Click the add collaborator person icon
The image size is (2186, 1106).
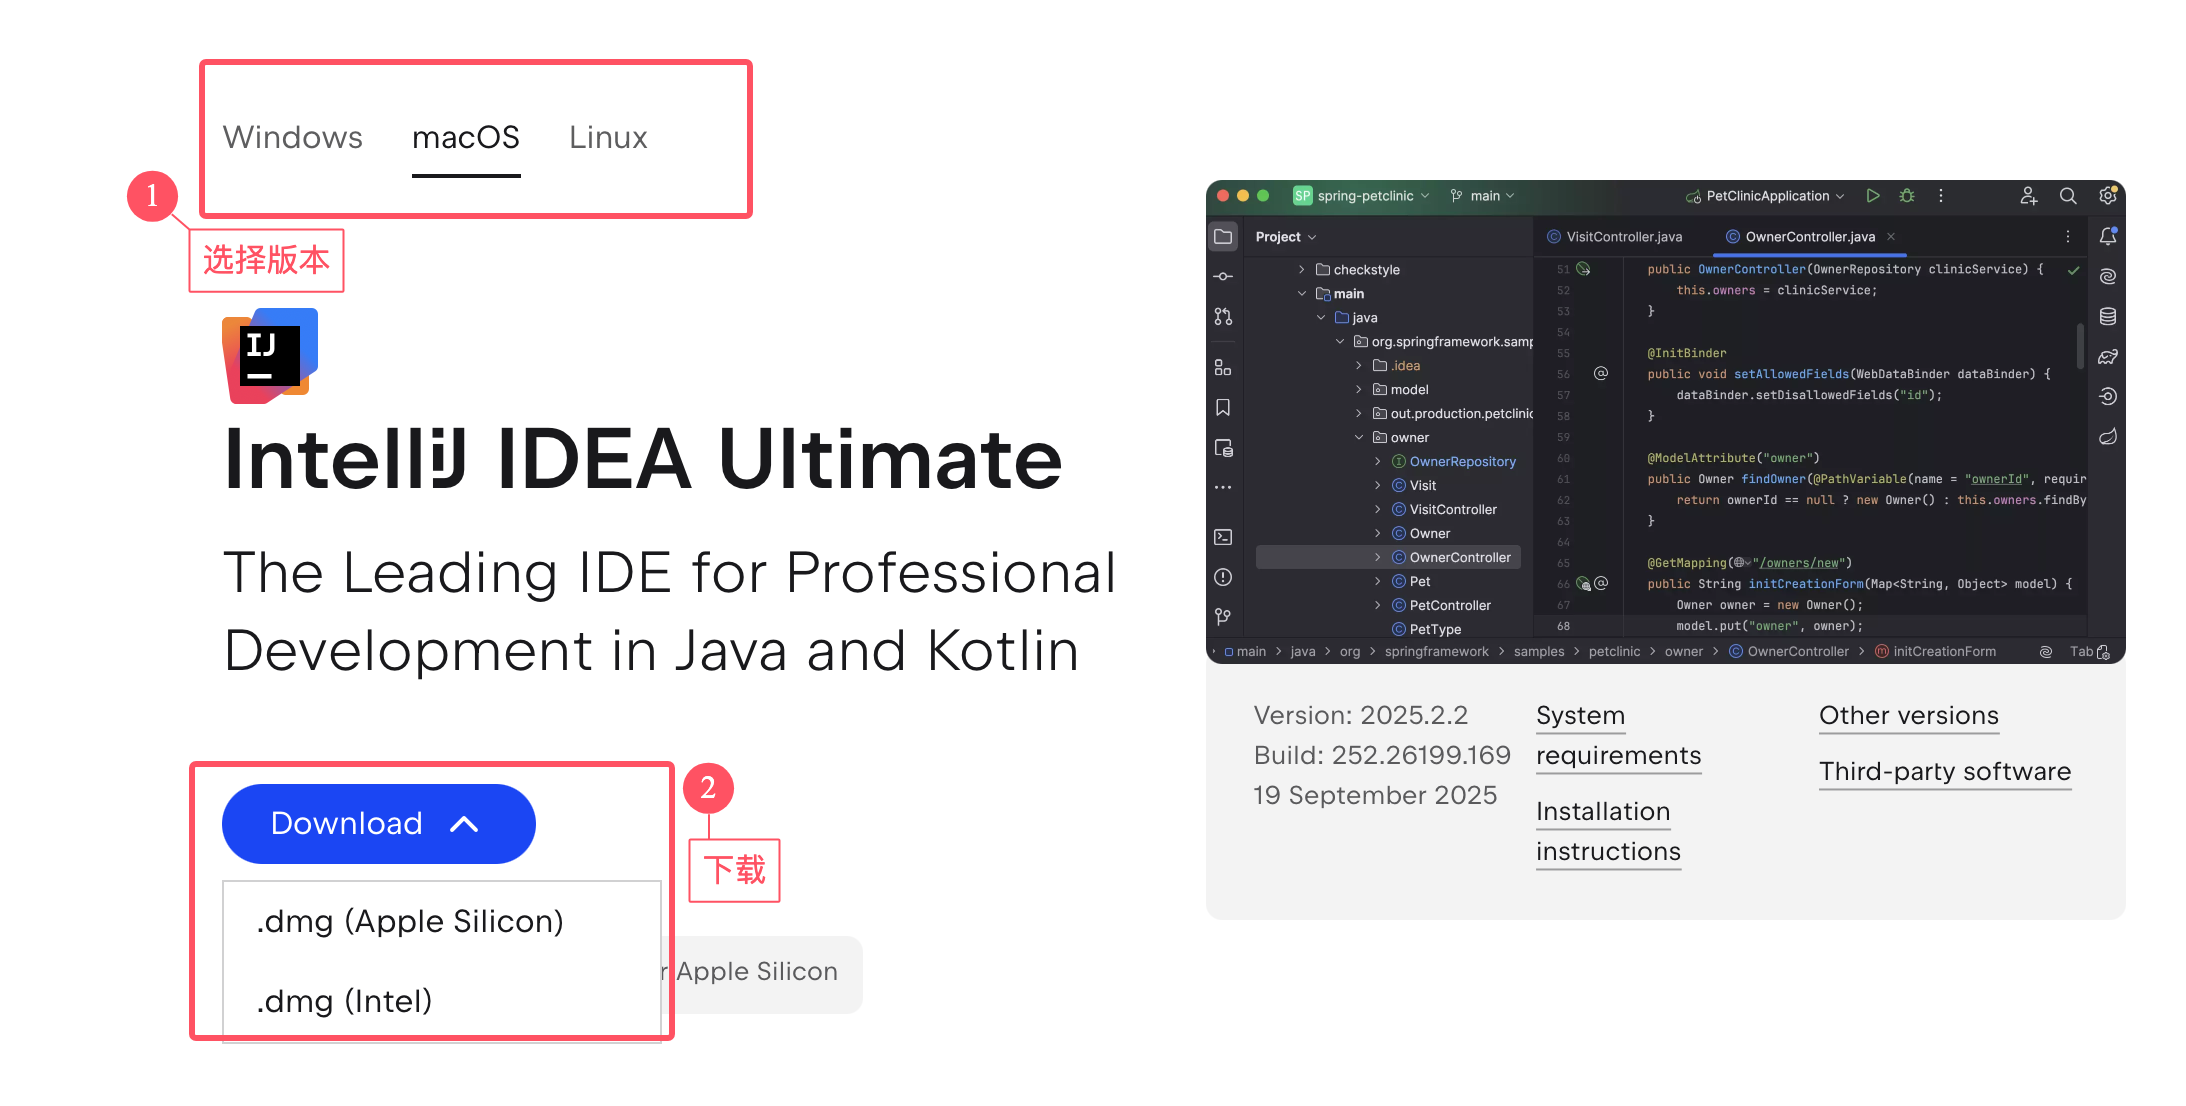tap(2028, 196)
